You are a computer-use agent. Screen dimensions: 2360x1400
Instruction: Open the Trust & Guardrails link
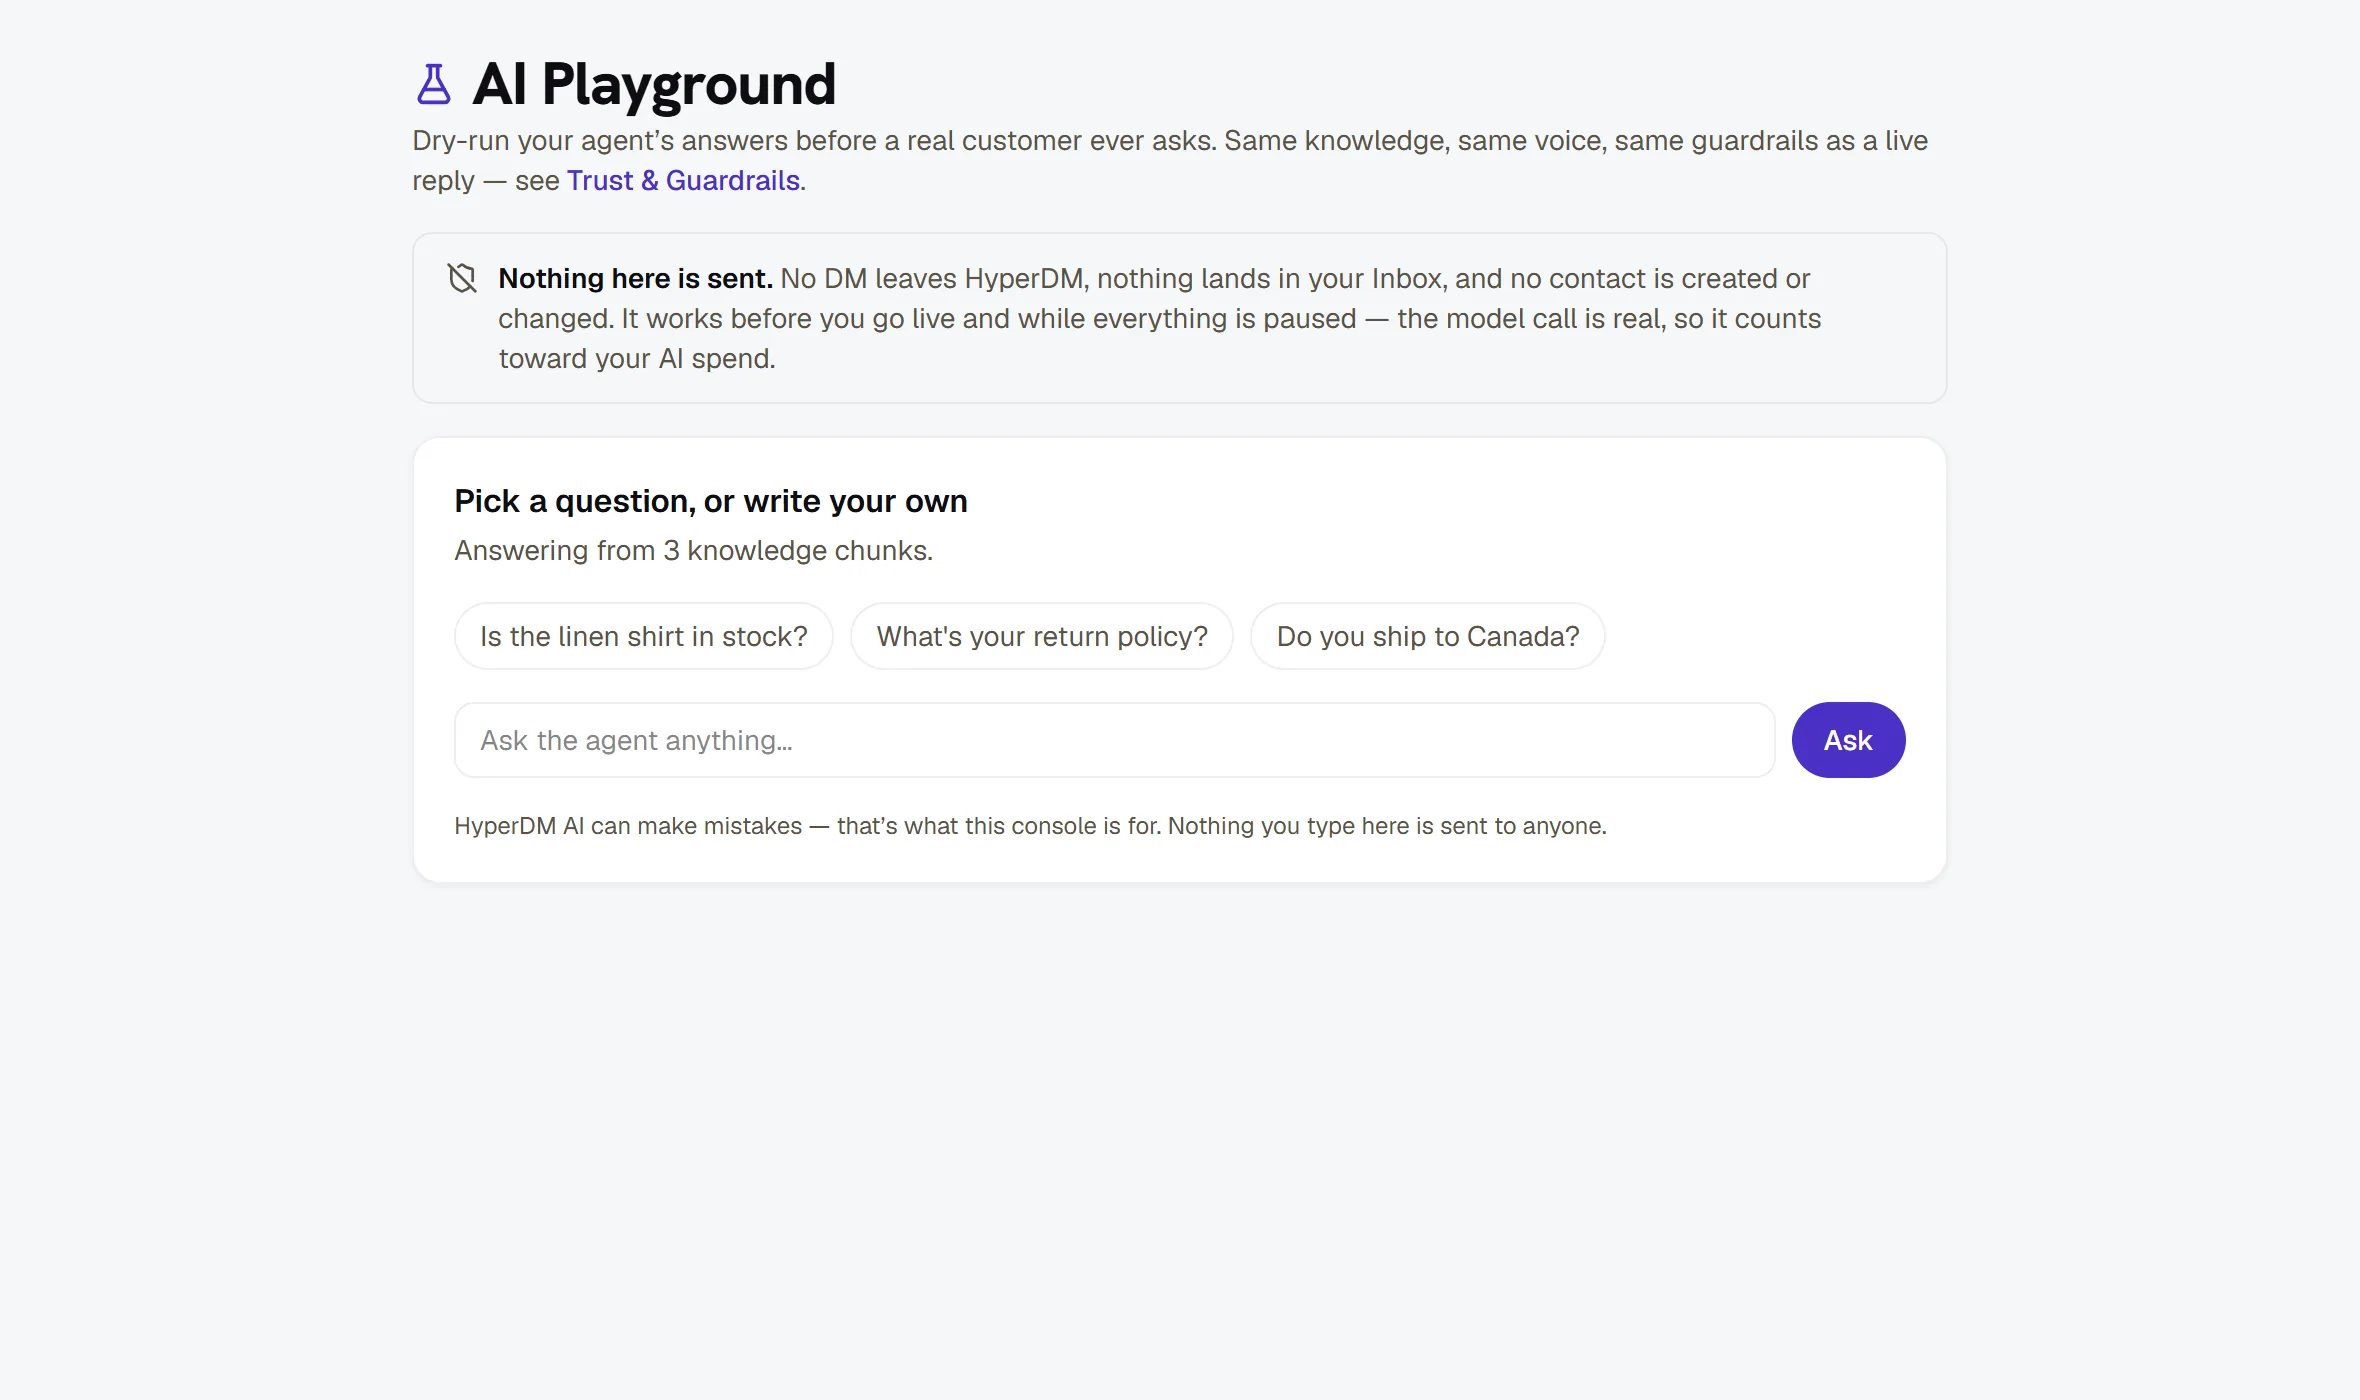pyautogui.click(x=683, y=180)
